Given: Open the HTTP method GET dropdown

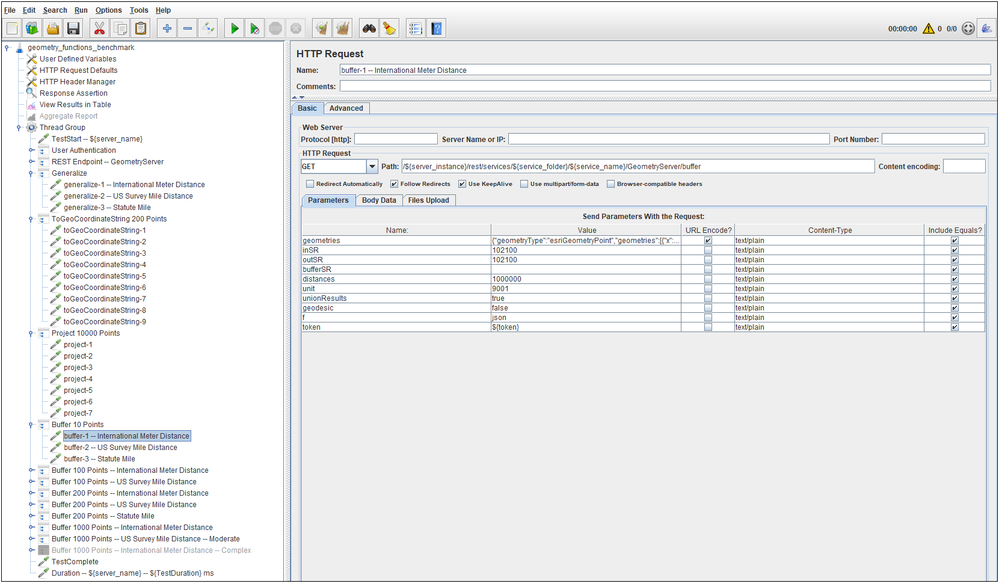Looking at the screenshot, I should [x=372, y=167].
